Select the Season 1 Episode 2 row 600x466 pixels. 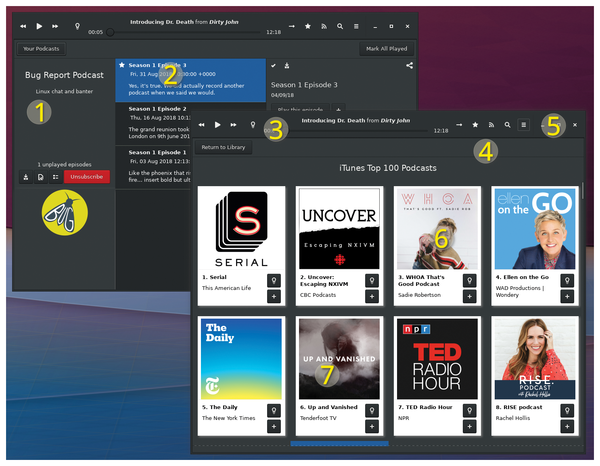pos(153,124)
